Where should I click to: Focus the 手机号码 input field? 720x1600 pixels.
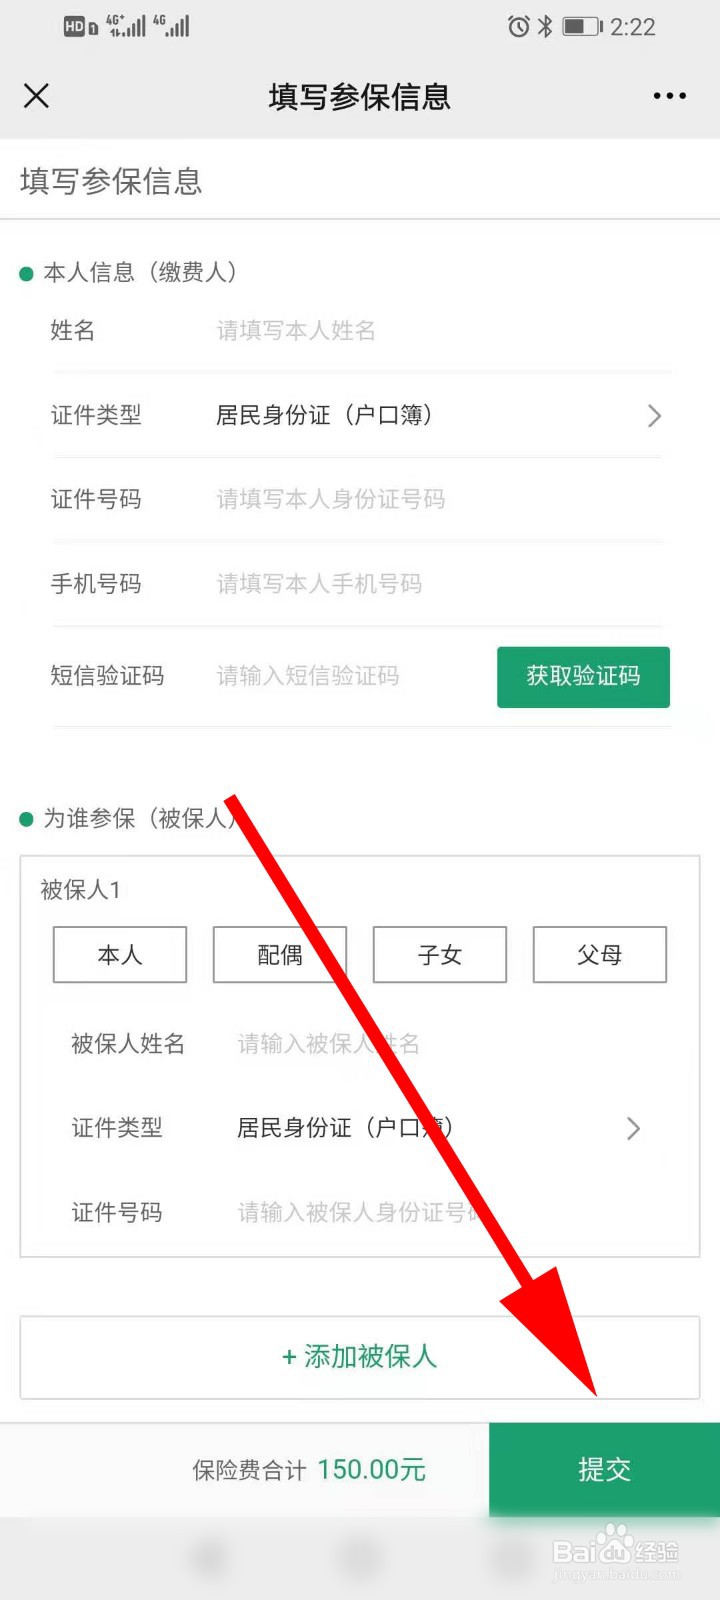point(440,584)
